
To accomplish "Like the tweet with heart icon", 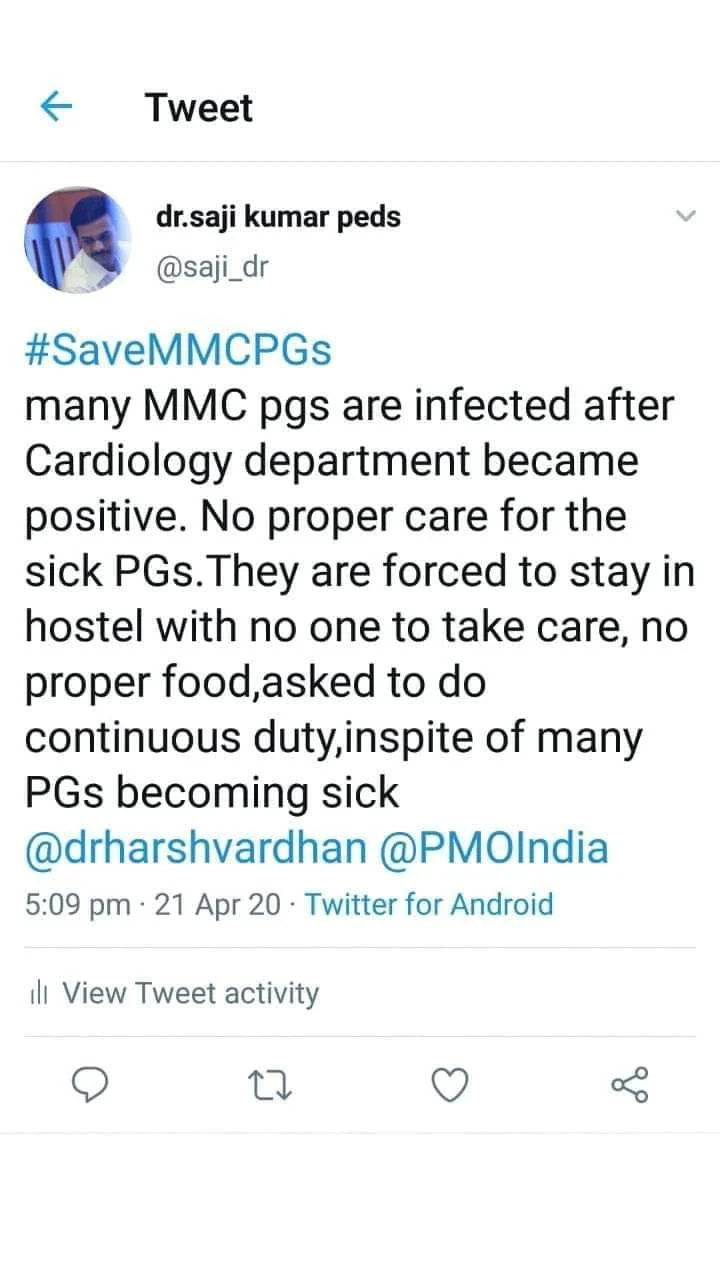I will click(x=450, y=1084).
